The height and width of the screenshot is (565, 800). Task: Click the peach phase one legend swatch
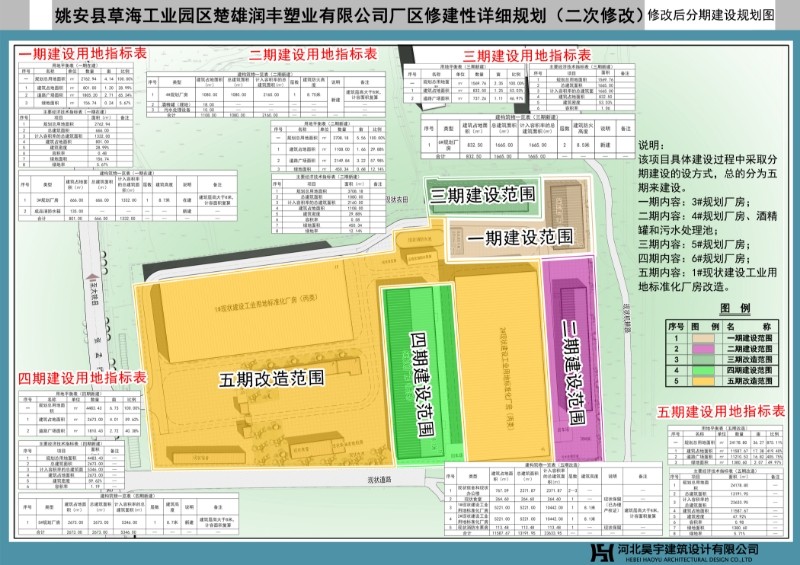tap(703, 338)
